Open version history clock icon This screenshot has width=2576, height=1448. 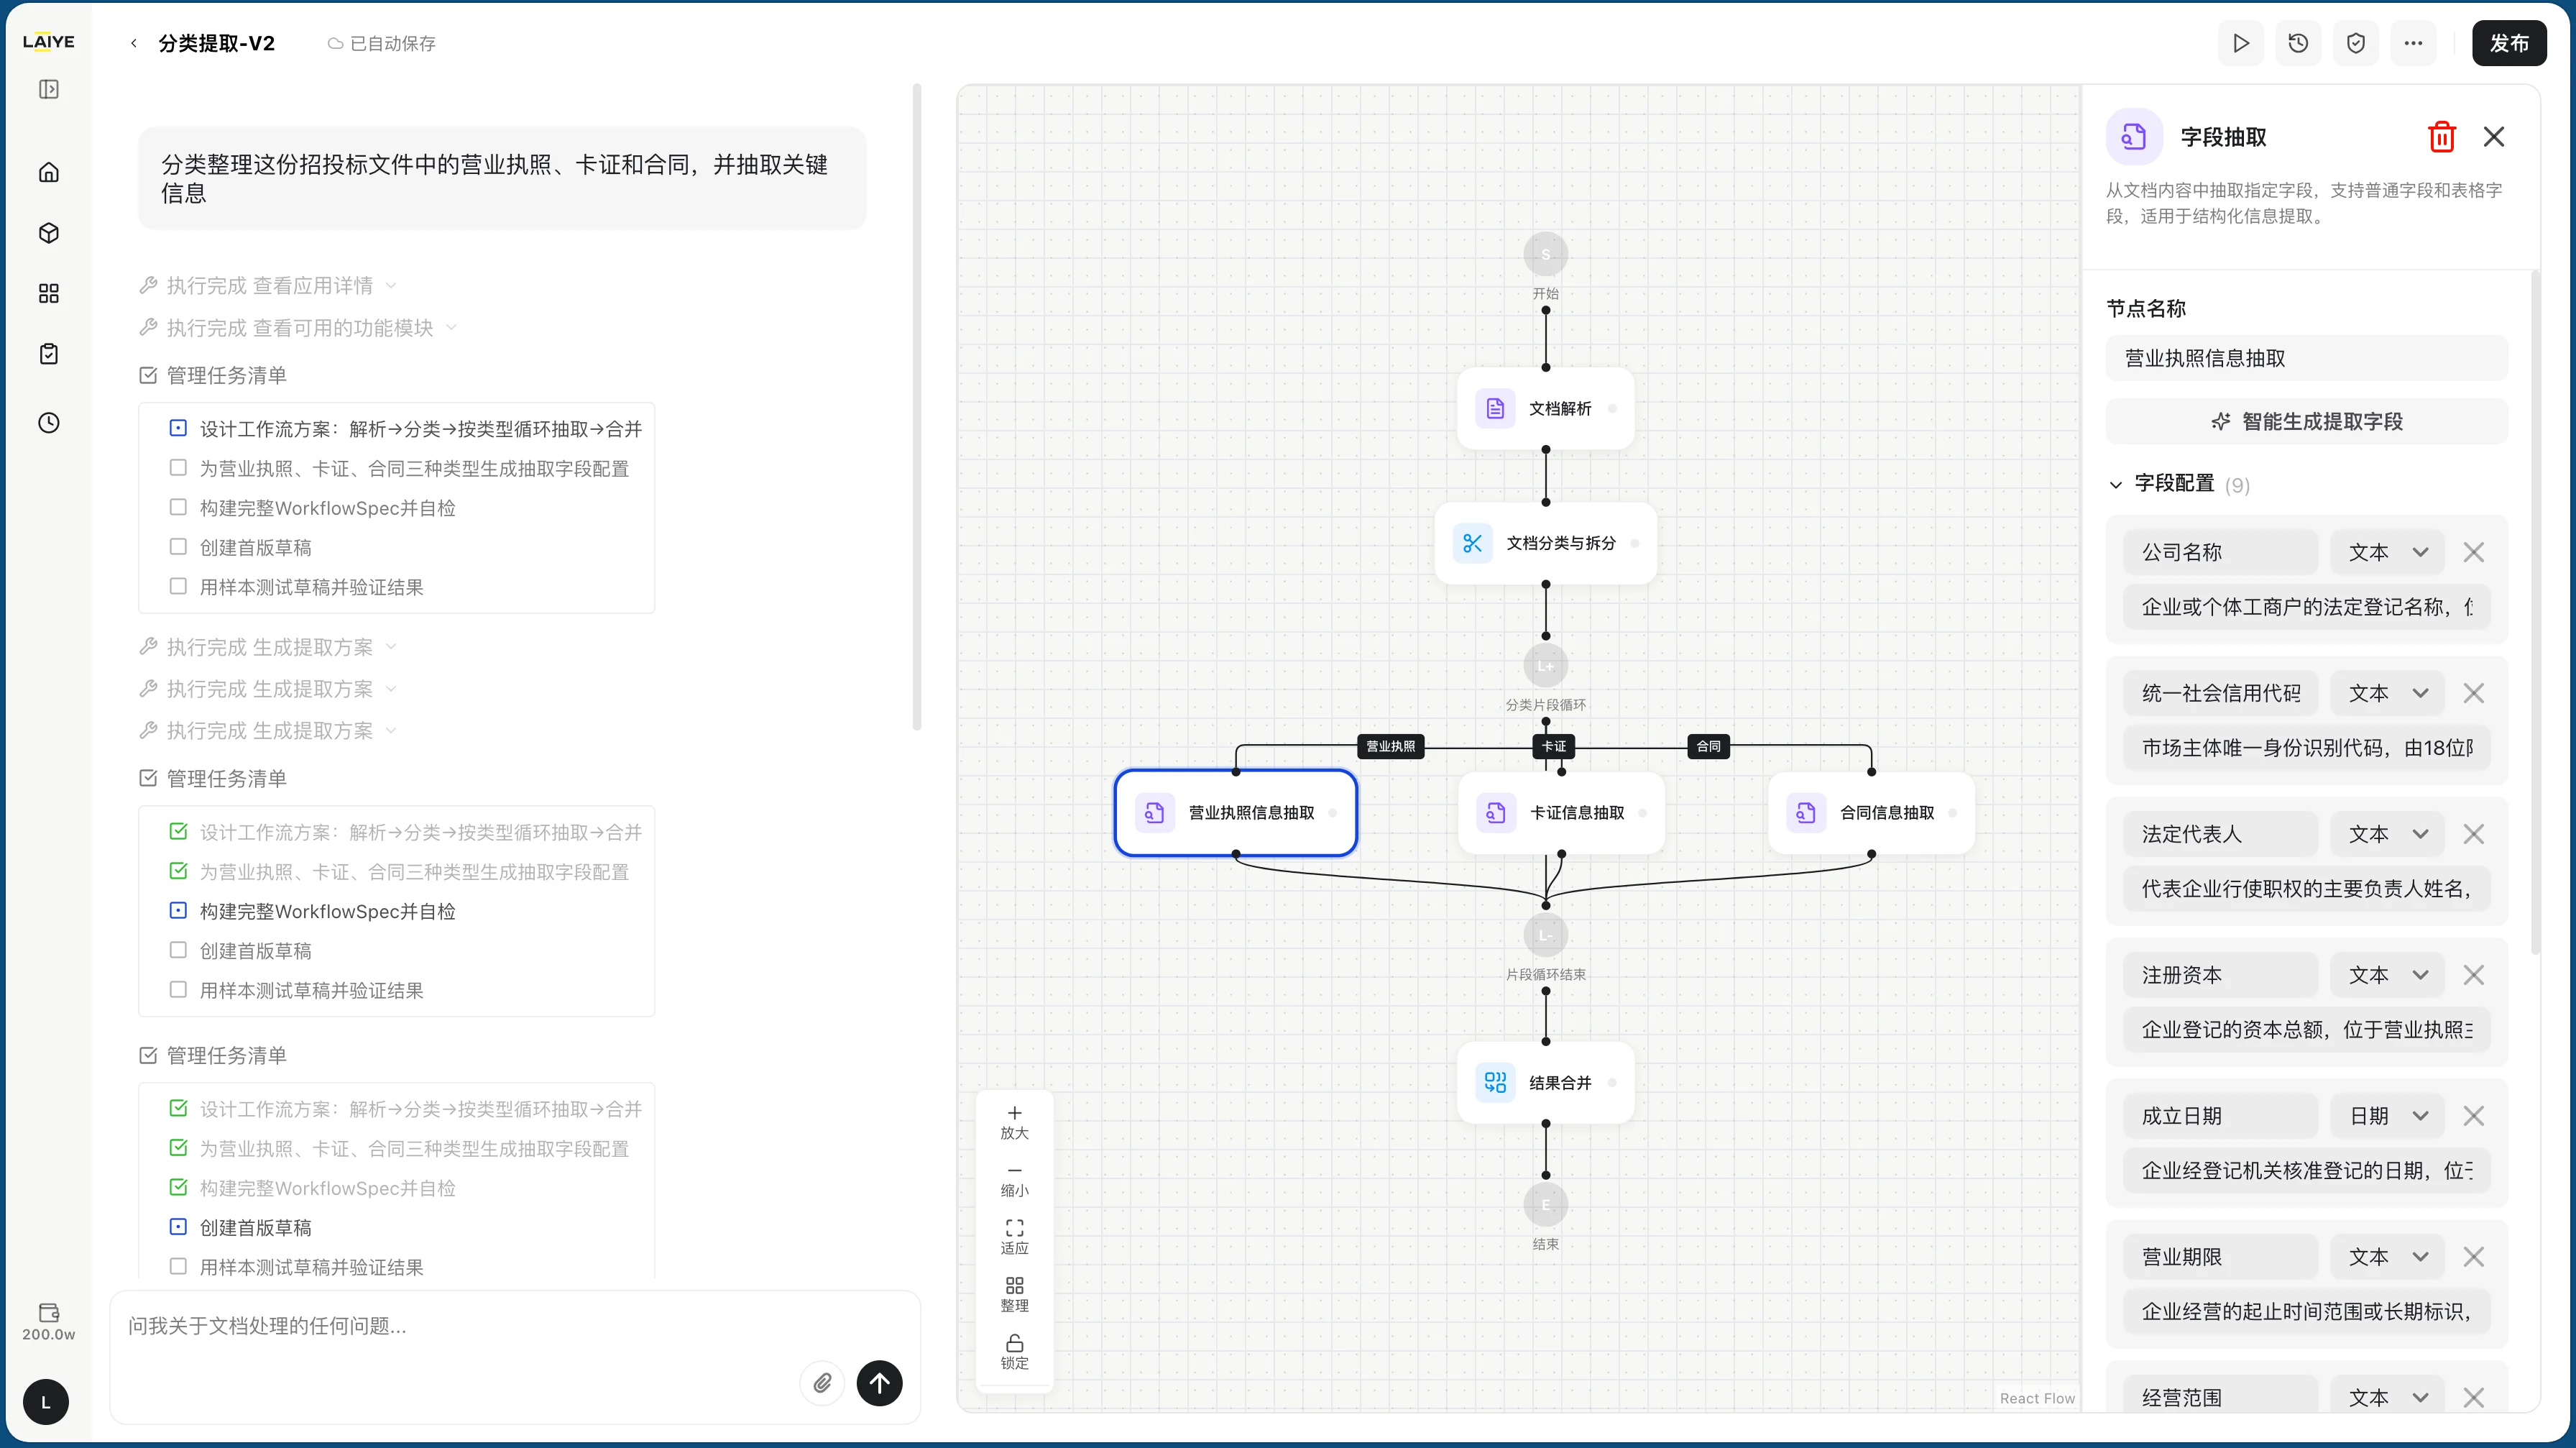2298,43
